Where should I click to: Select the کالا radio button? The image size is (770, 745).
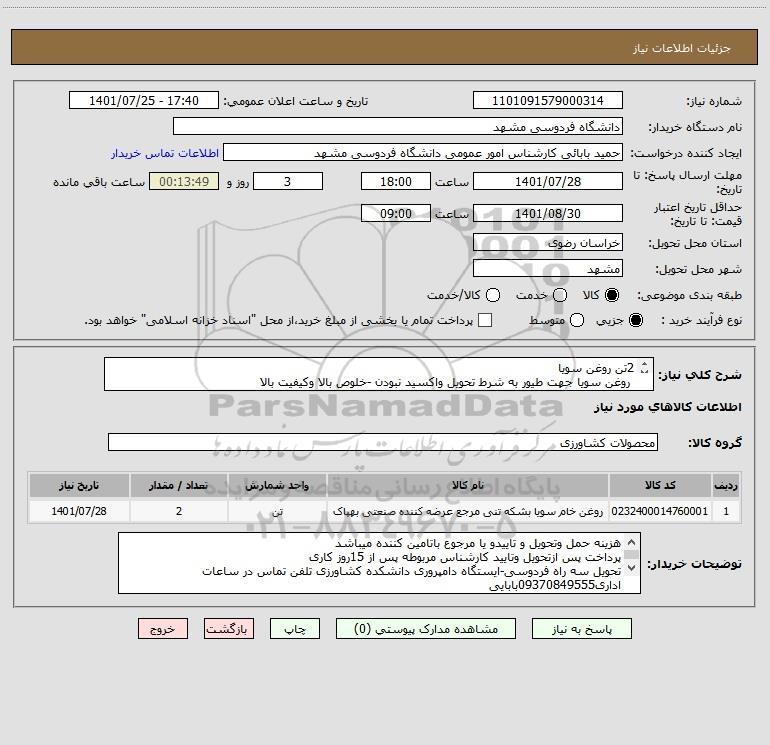612,295
